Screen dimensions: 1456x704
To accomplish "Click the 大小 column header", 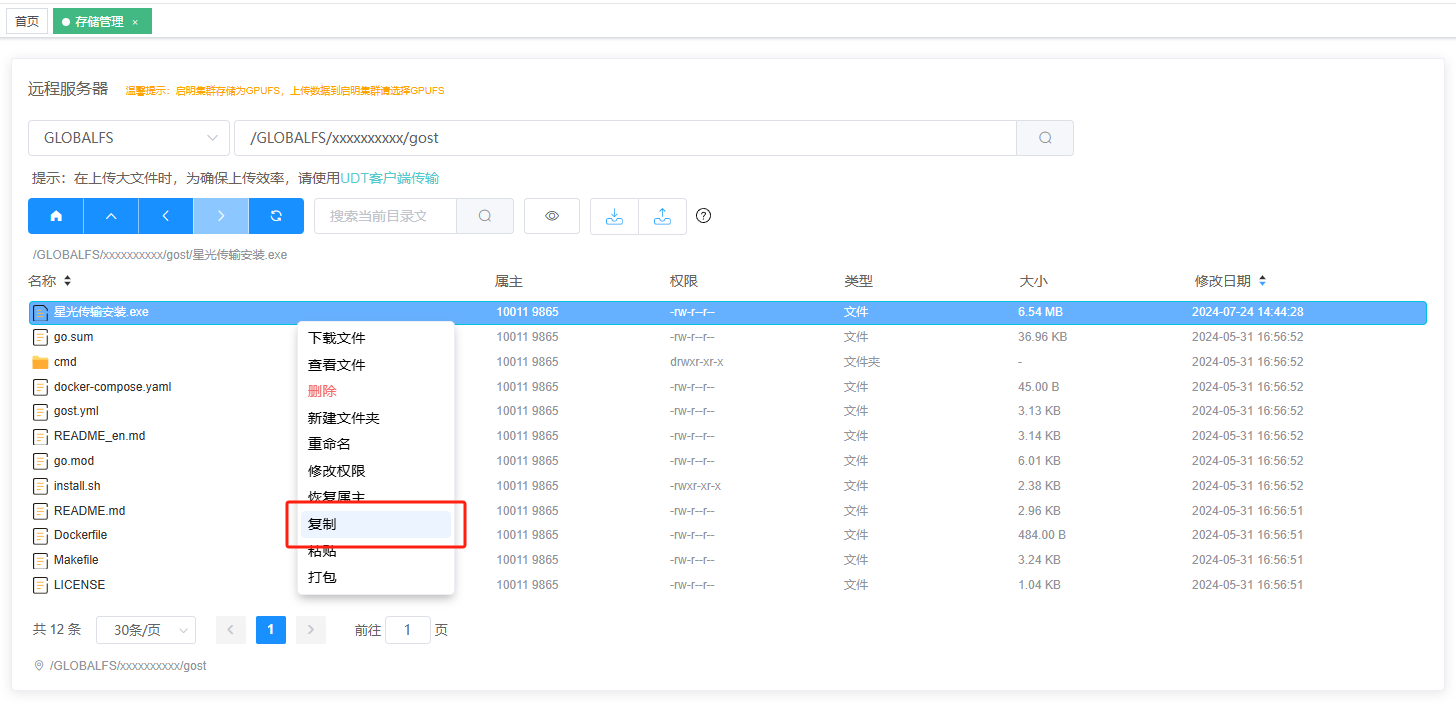I will (x=1033, y=281).
